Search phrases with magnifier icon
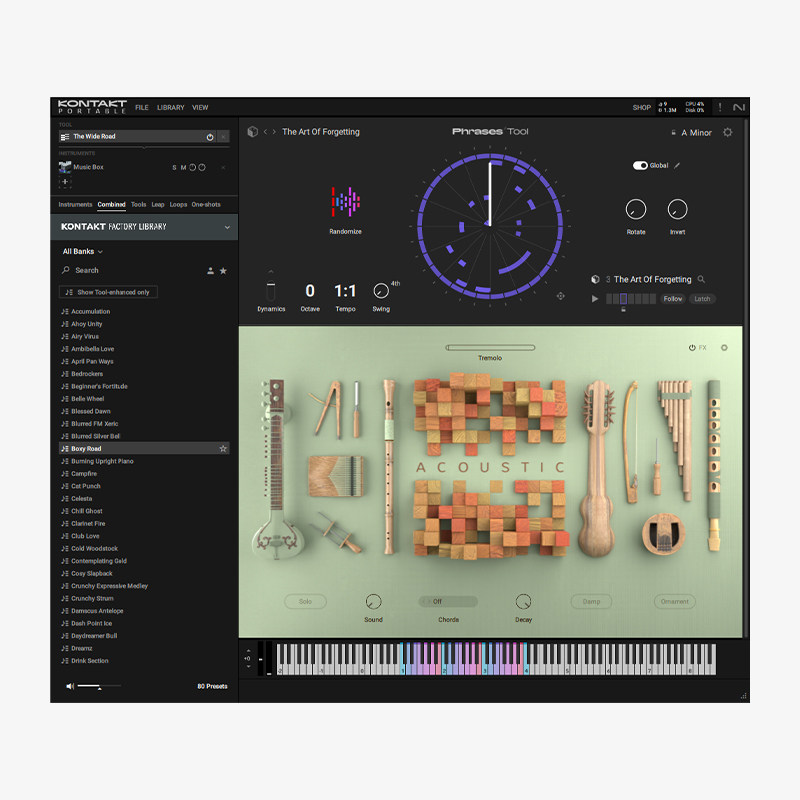The image size is (800, 800). pyautogui.click(x=701, y=279)
